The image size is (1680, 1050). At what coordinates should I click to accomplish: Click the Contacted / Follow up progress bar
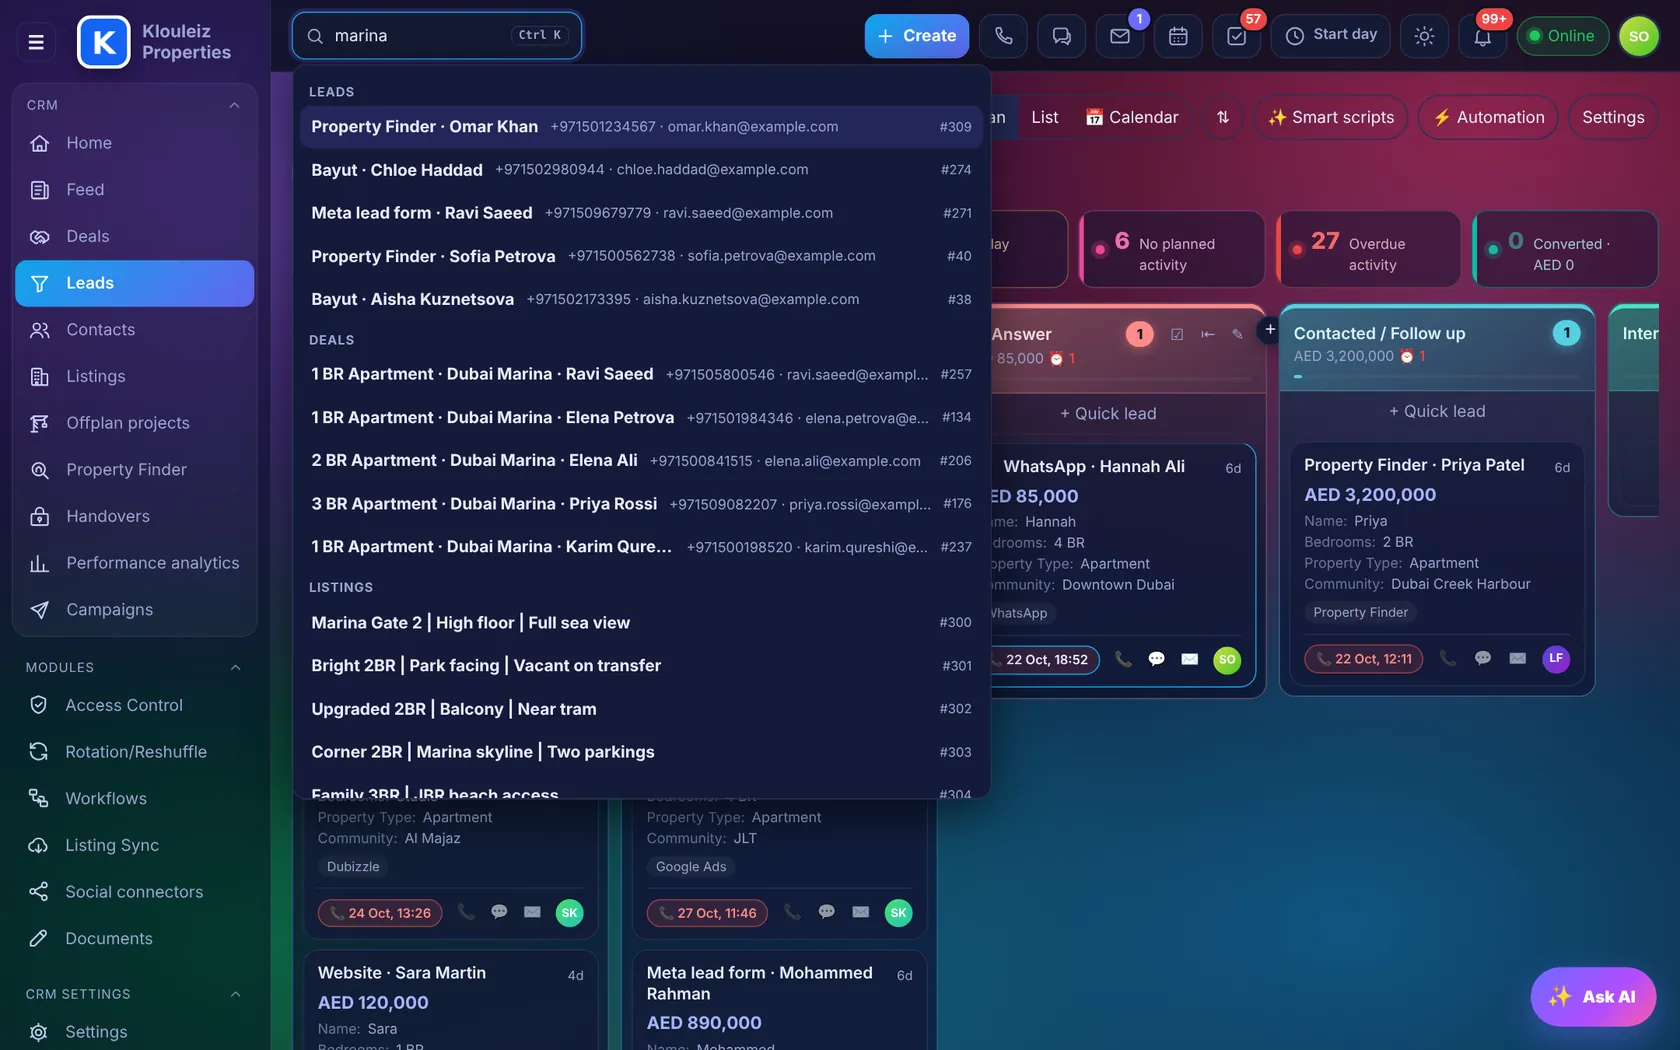[1437, 377]
